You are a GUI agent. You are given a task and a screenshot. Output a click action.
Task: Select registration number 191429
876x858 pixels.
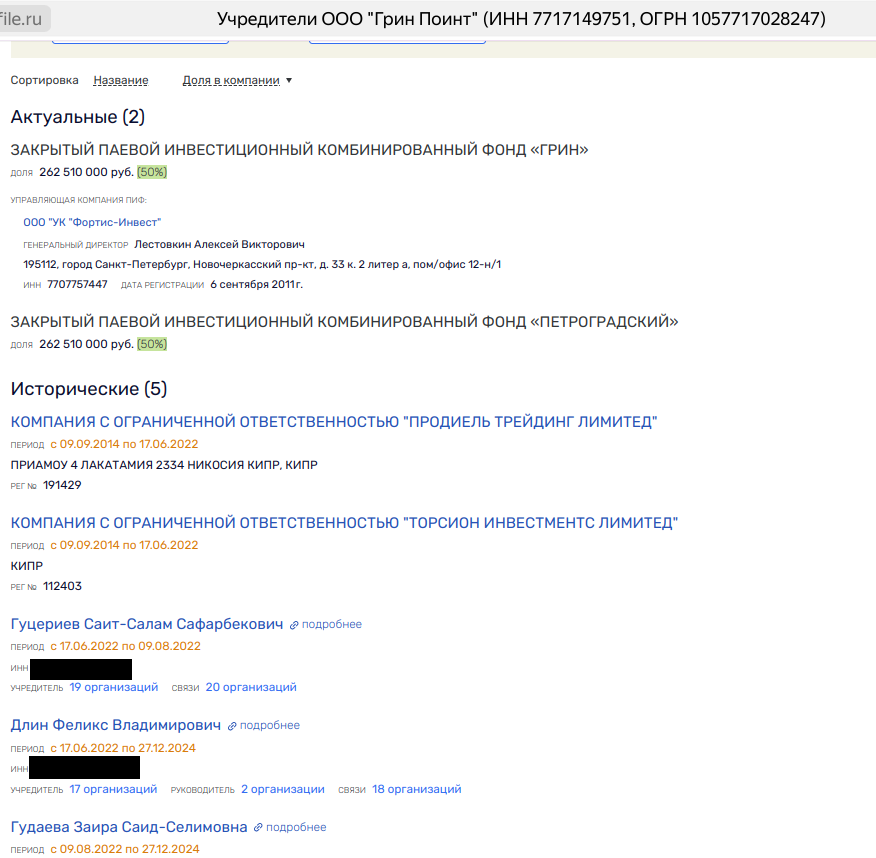[62, 485]
